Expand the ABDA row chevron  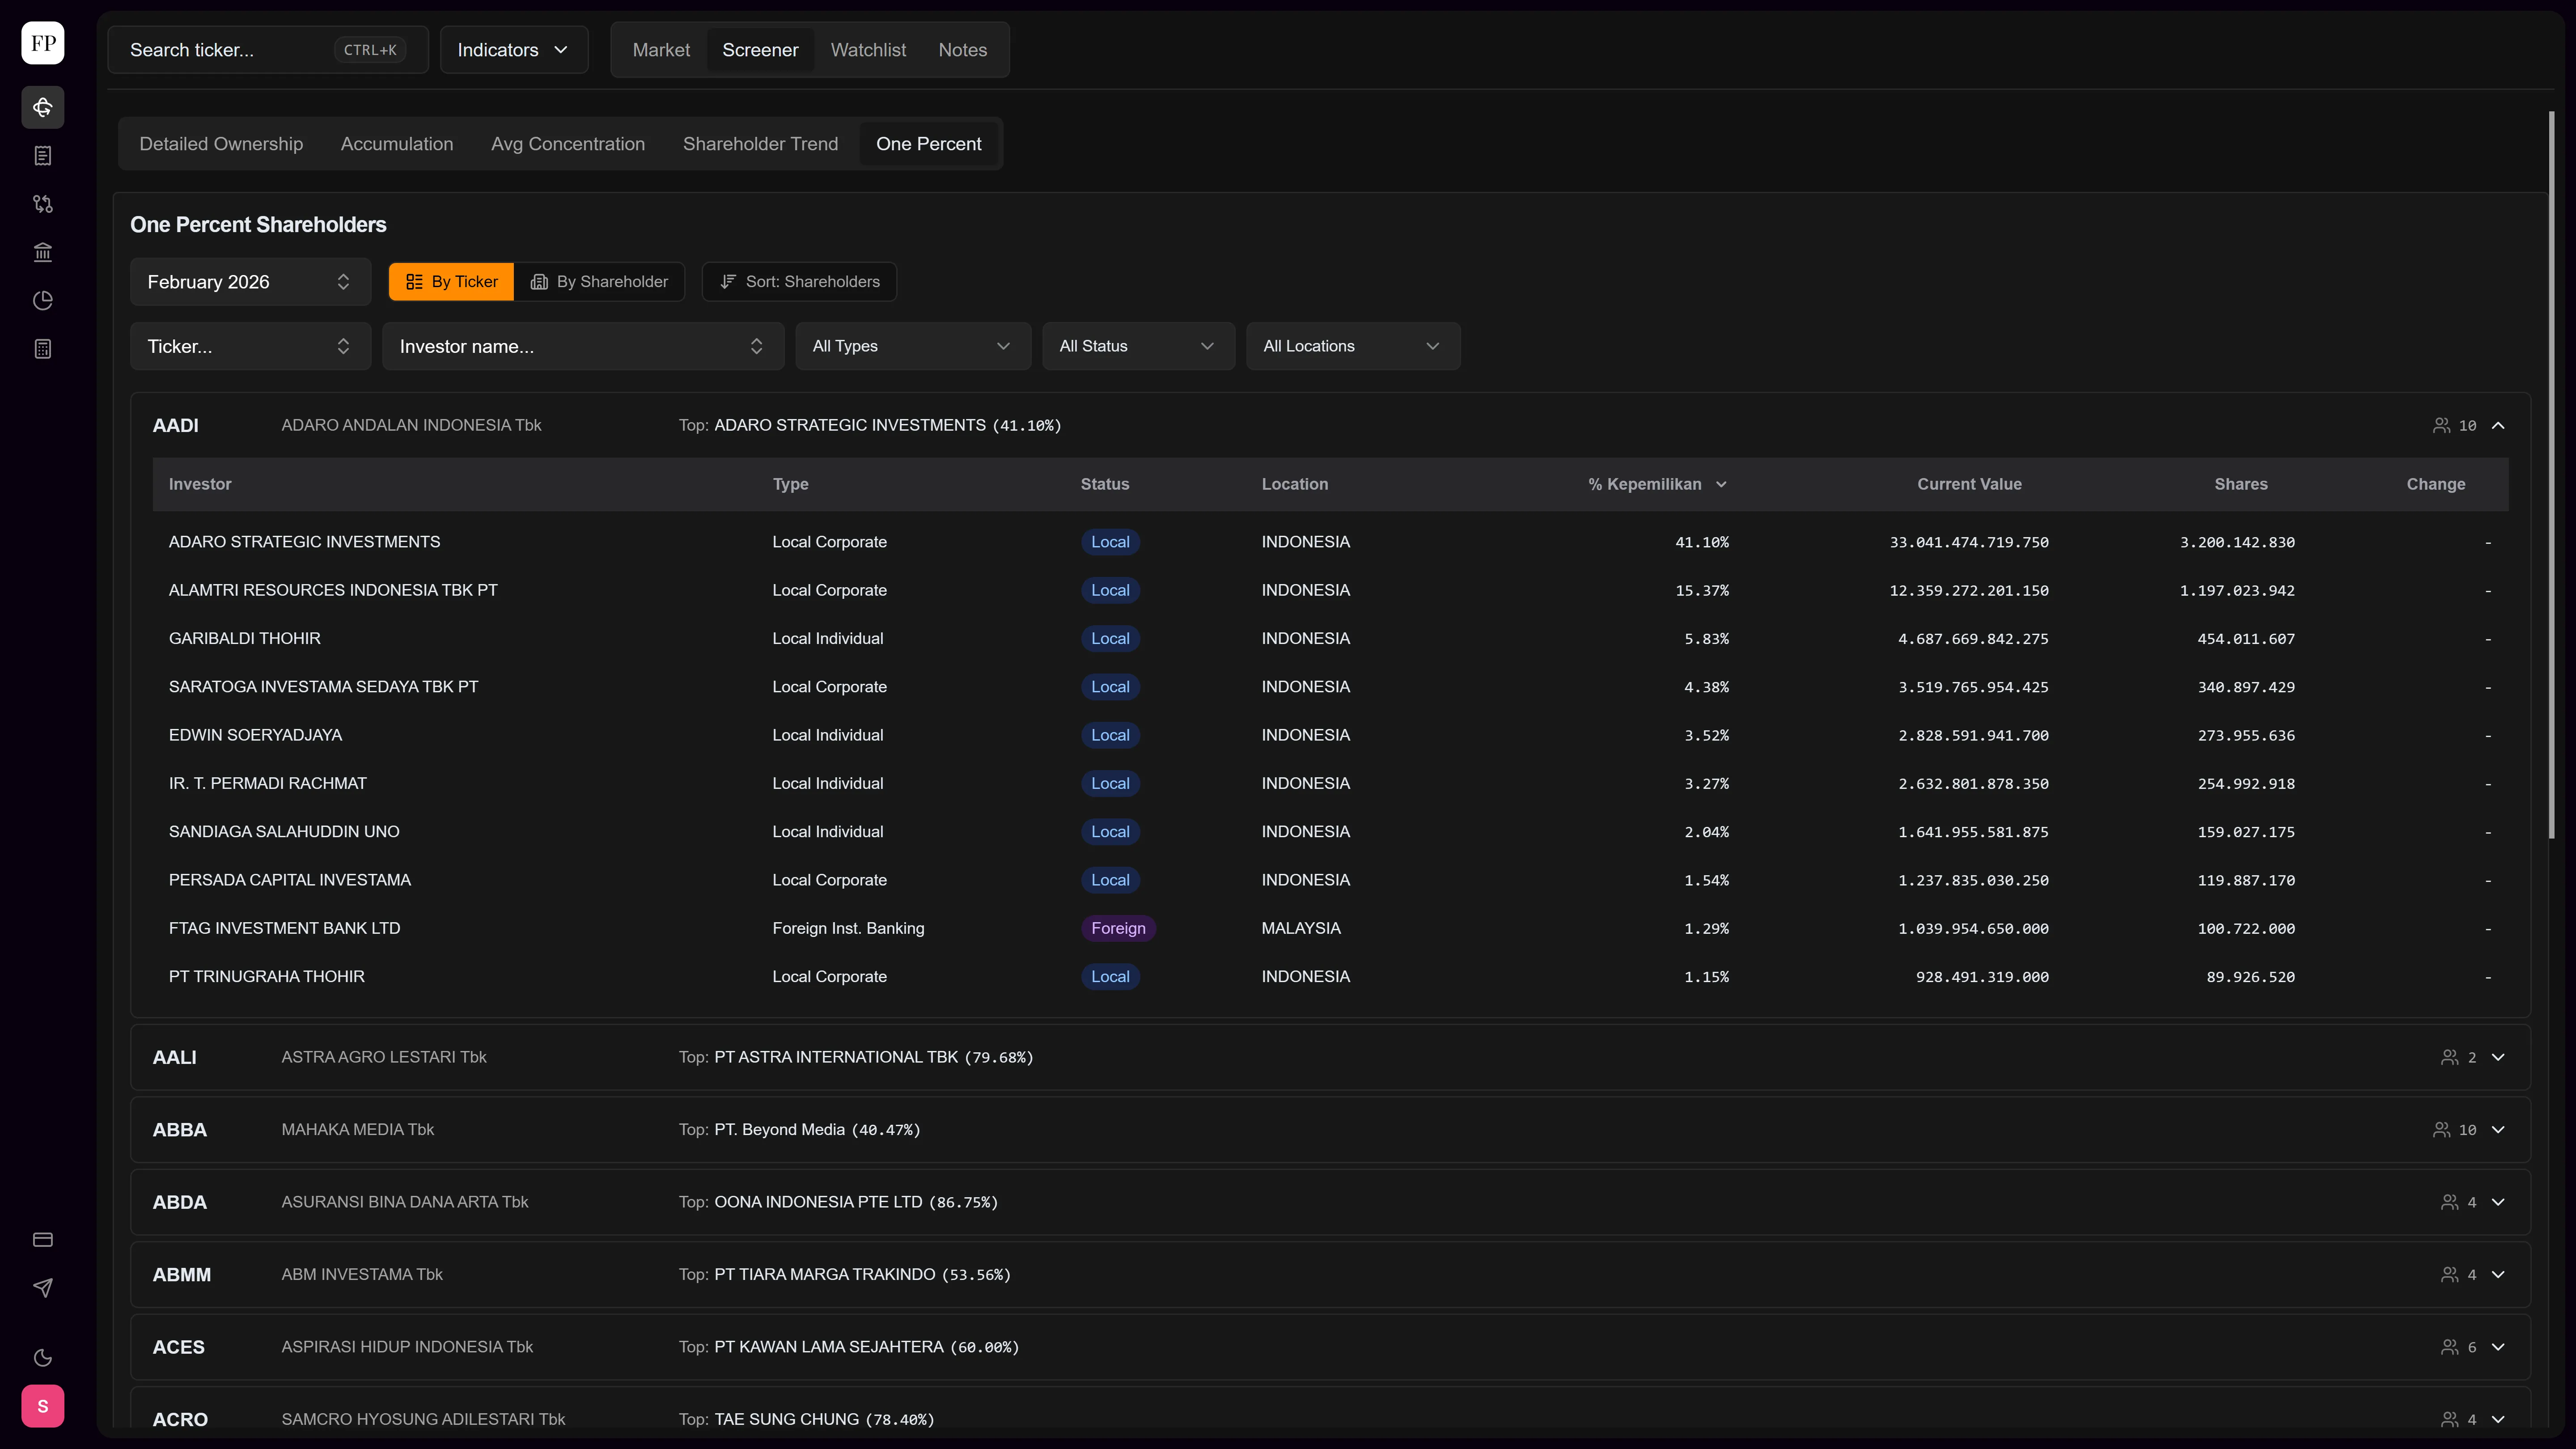pyautogui.click(x=2498, y=1202)
